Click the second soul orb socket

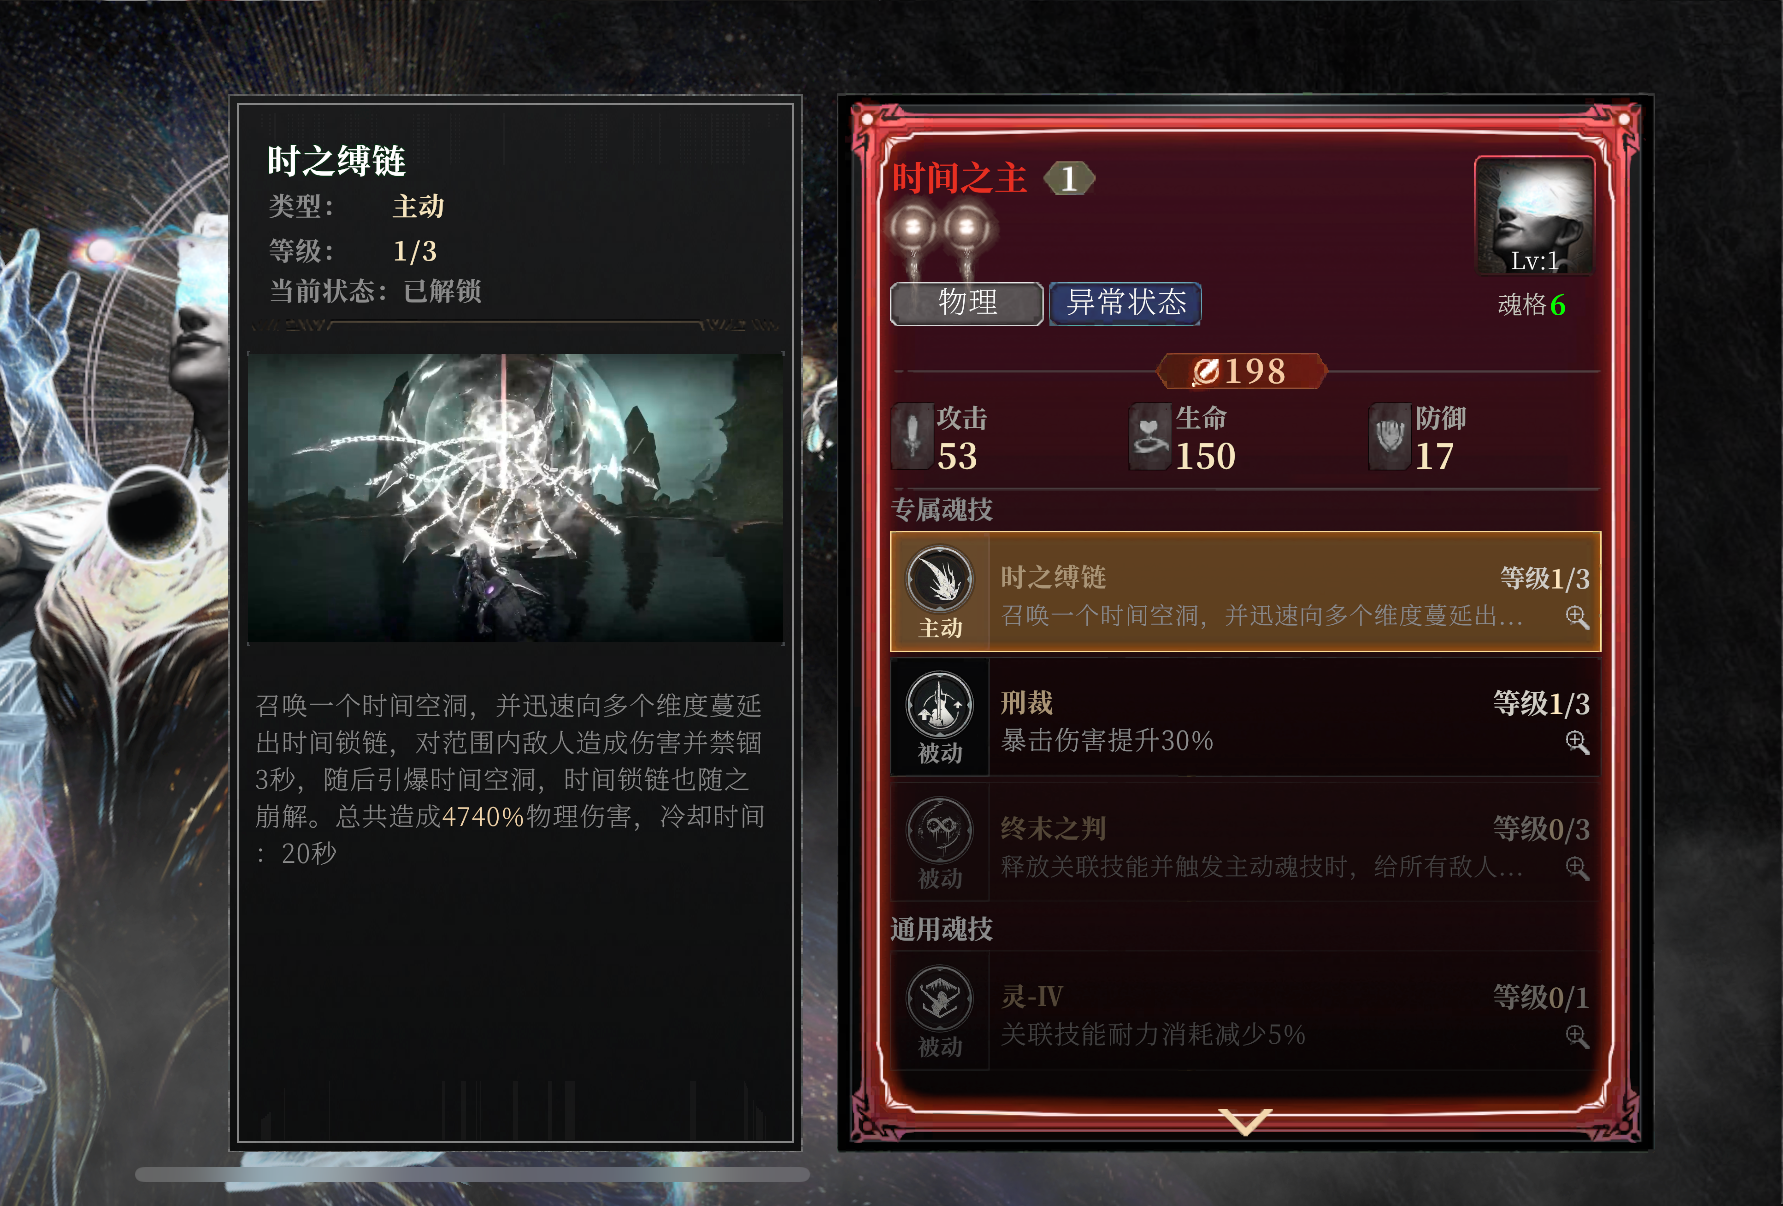(966, 229)
